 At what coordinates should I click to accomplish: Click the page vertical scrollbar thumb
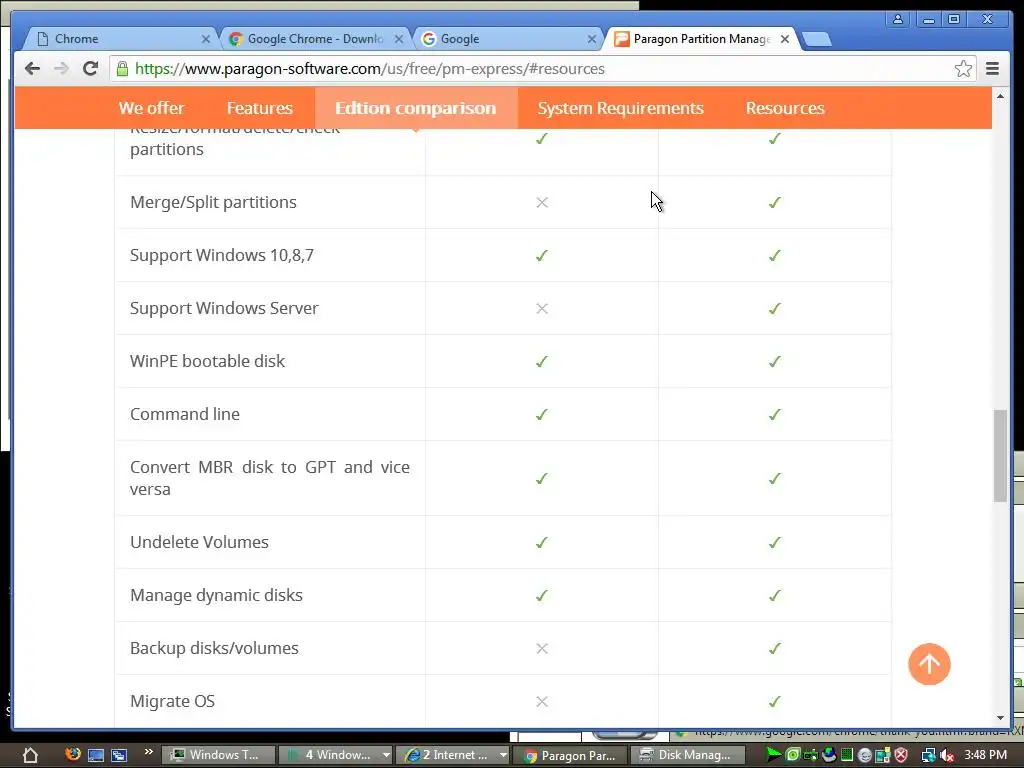pyautogui.click(x=1000, y=456)
